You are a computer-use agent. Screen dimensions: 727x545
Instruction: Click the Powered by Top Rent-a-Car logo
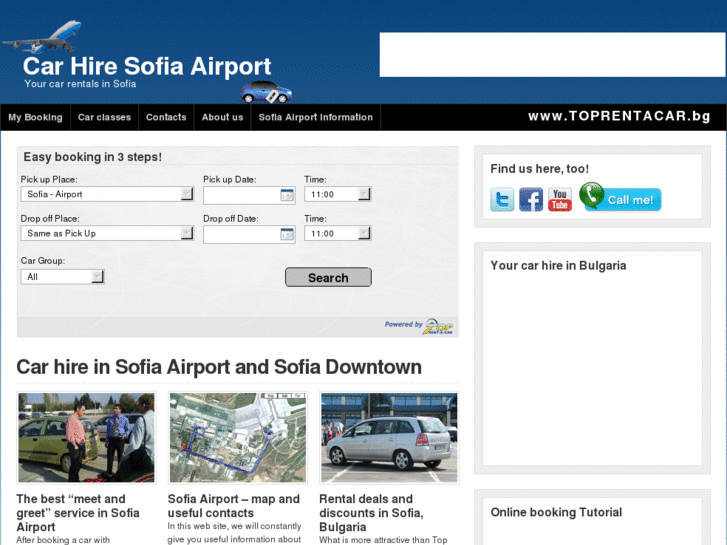point(419,327)
